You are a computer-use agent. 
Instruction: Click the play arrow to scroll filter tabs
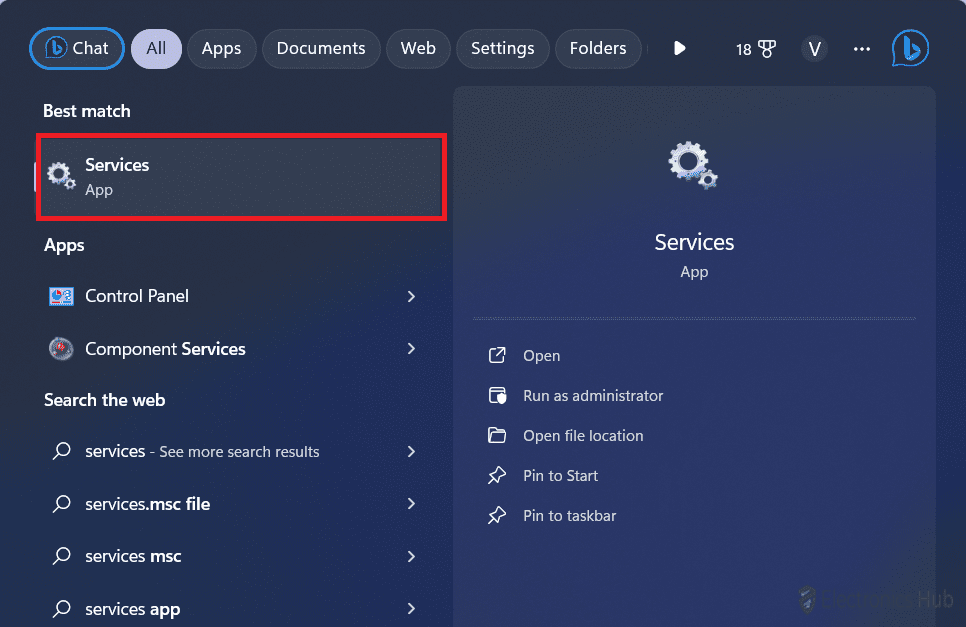click(680, 48)
